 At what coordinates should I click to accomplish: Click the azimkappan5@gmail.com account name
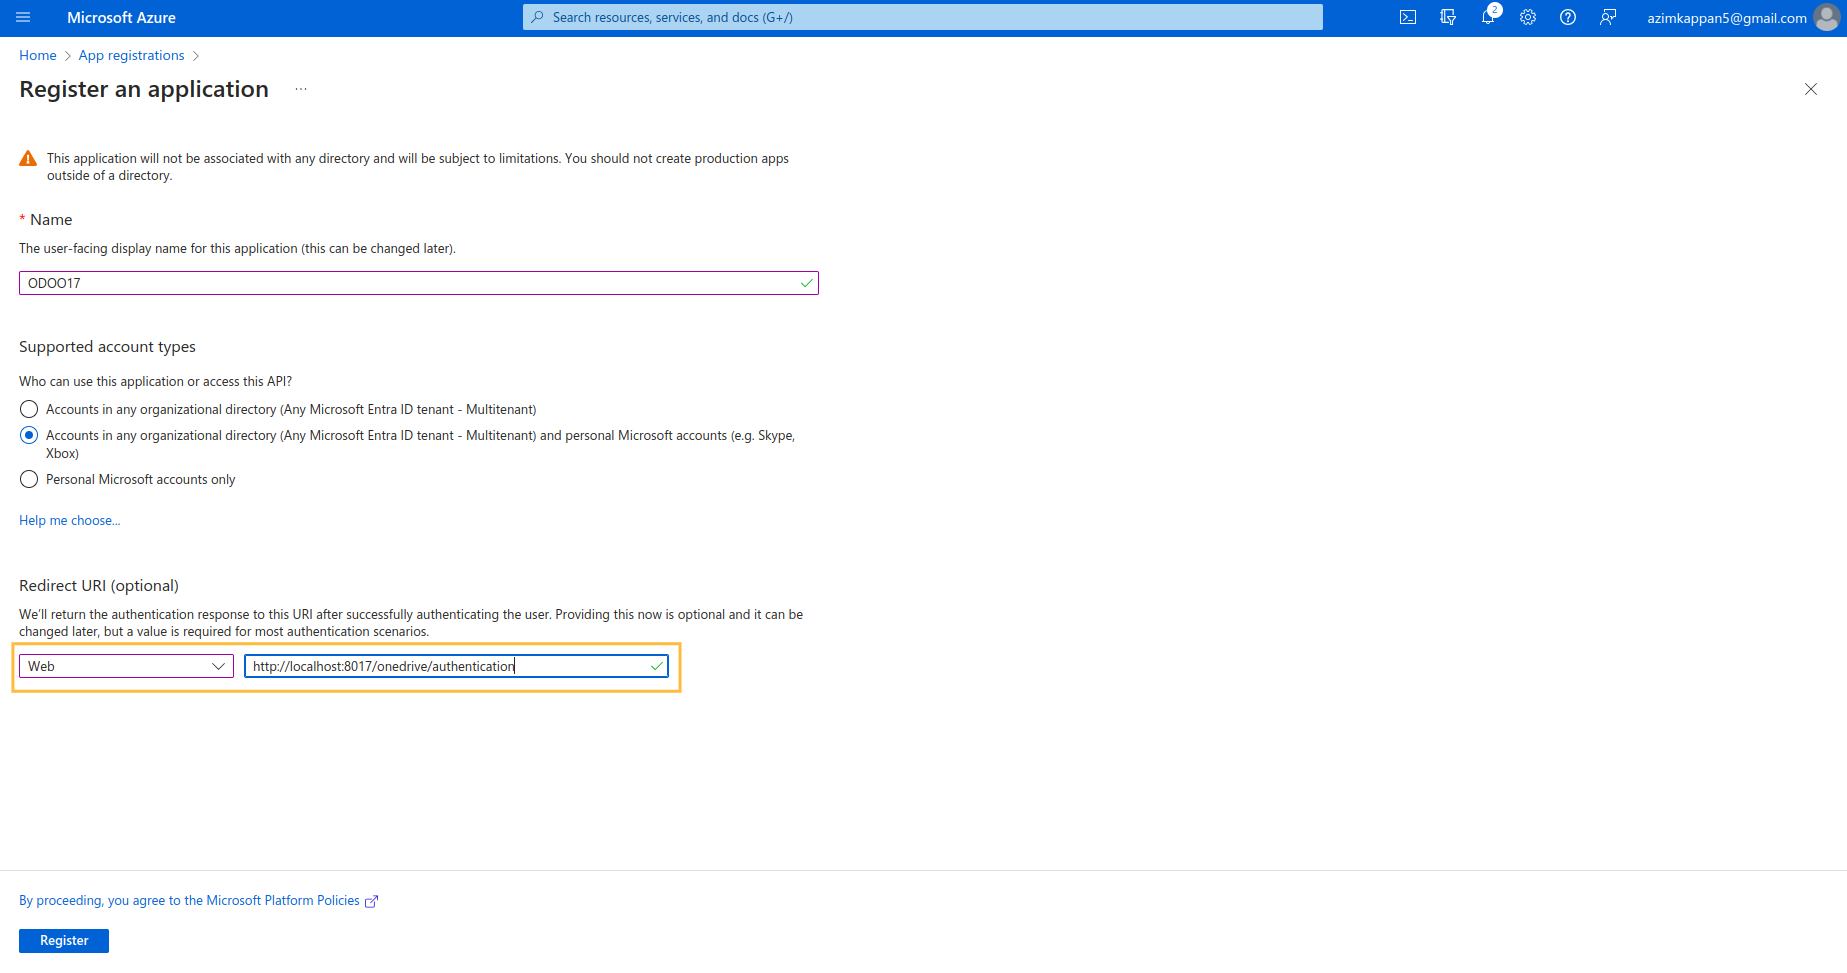pos(1727,18)
